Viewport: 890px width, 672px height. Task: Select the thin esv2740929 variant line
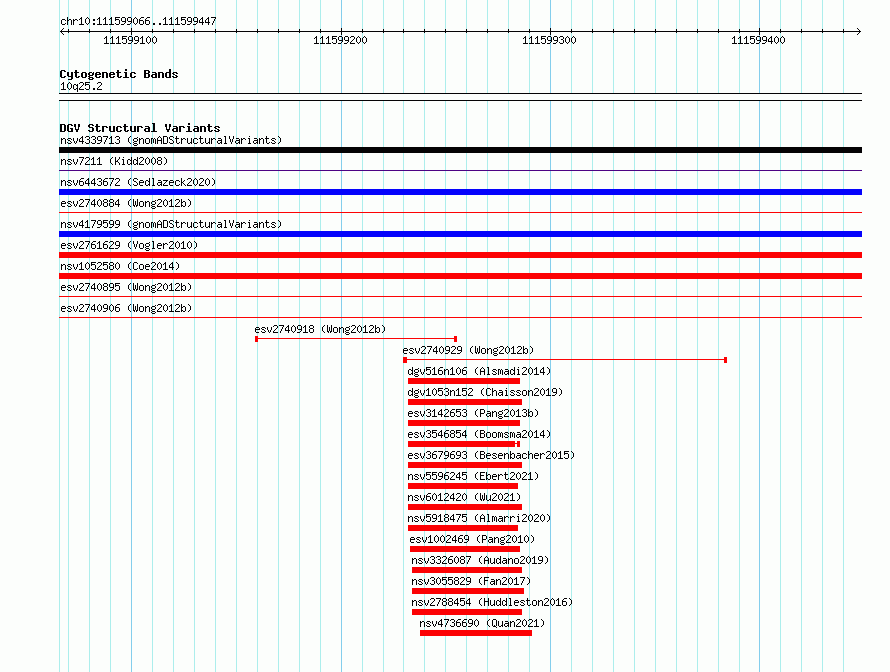tap(565, 360)
